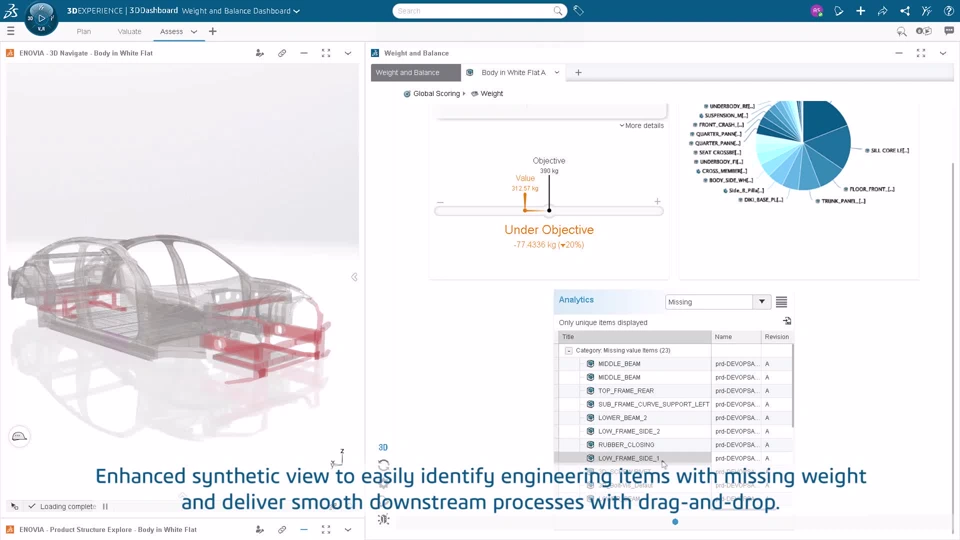Viewport: 960px width, 540px height.
Task: Expand More details section
Action: (x=641, y=126)
